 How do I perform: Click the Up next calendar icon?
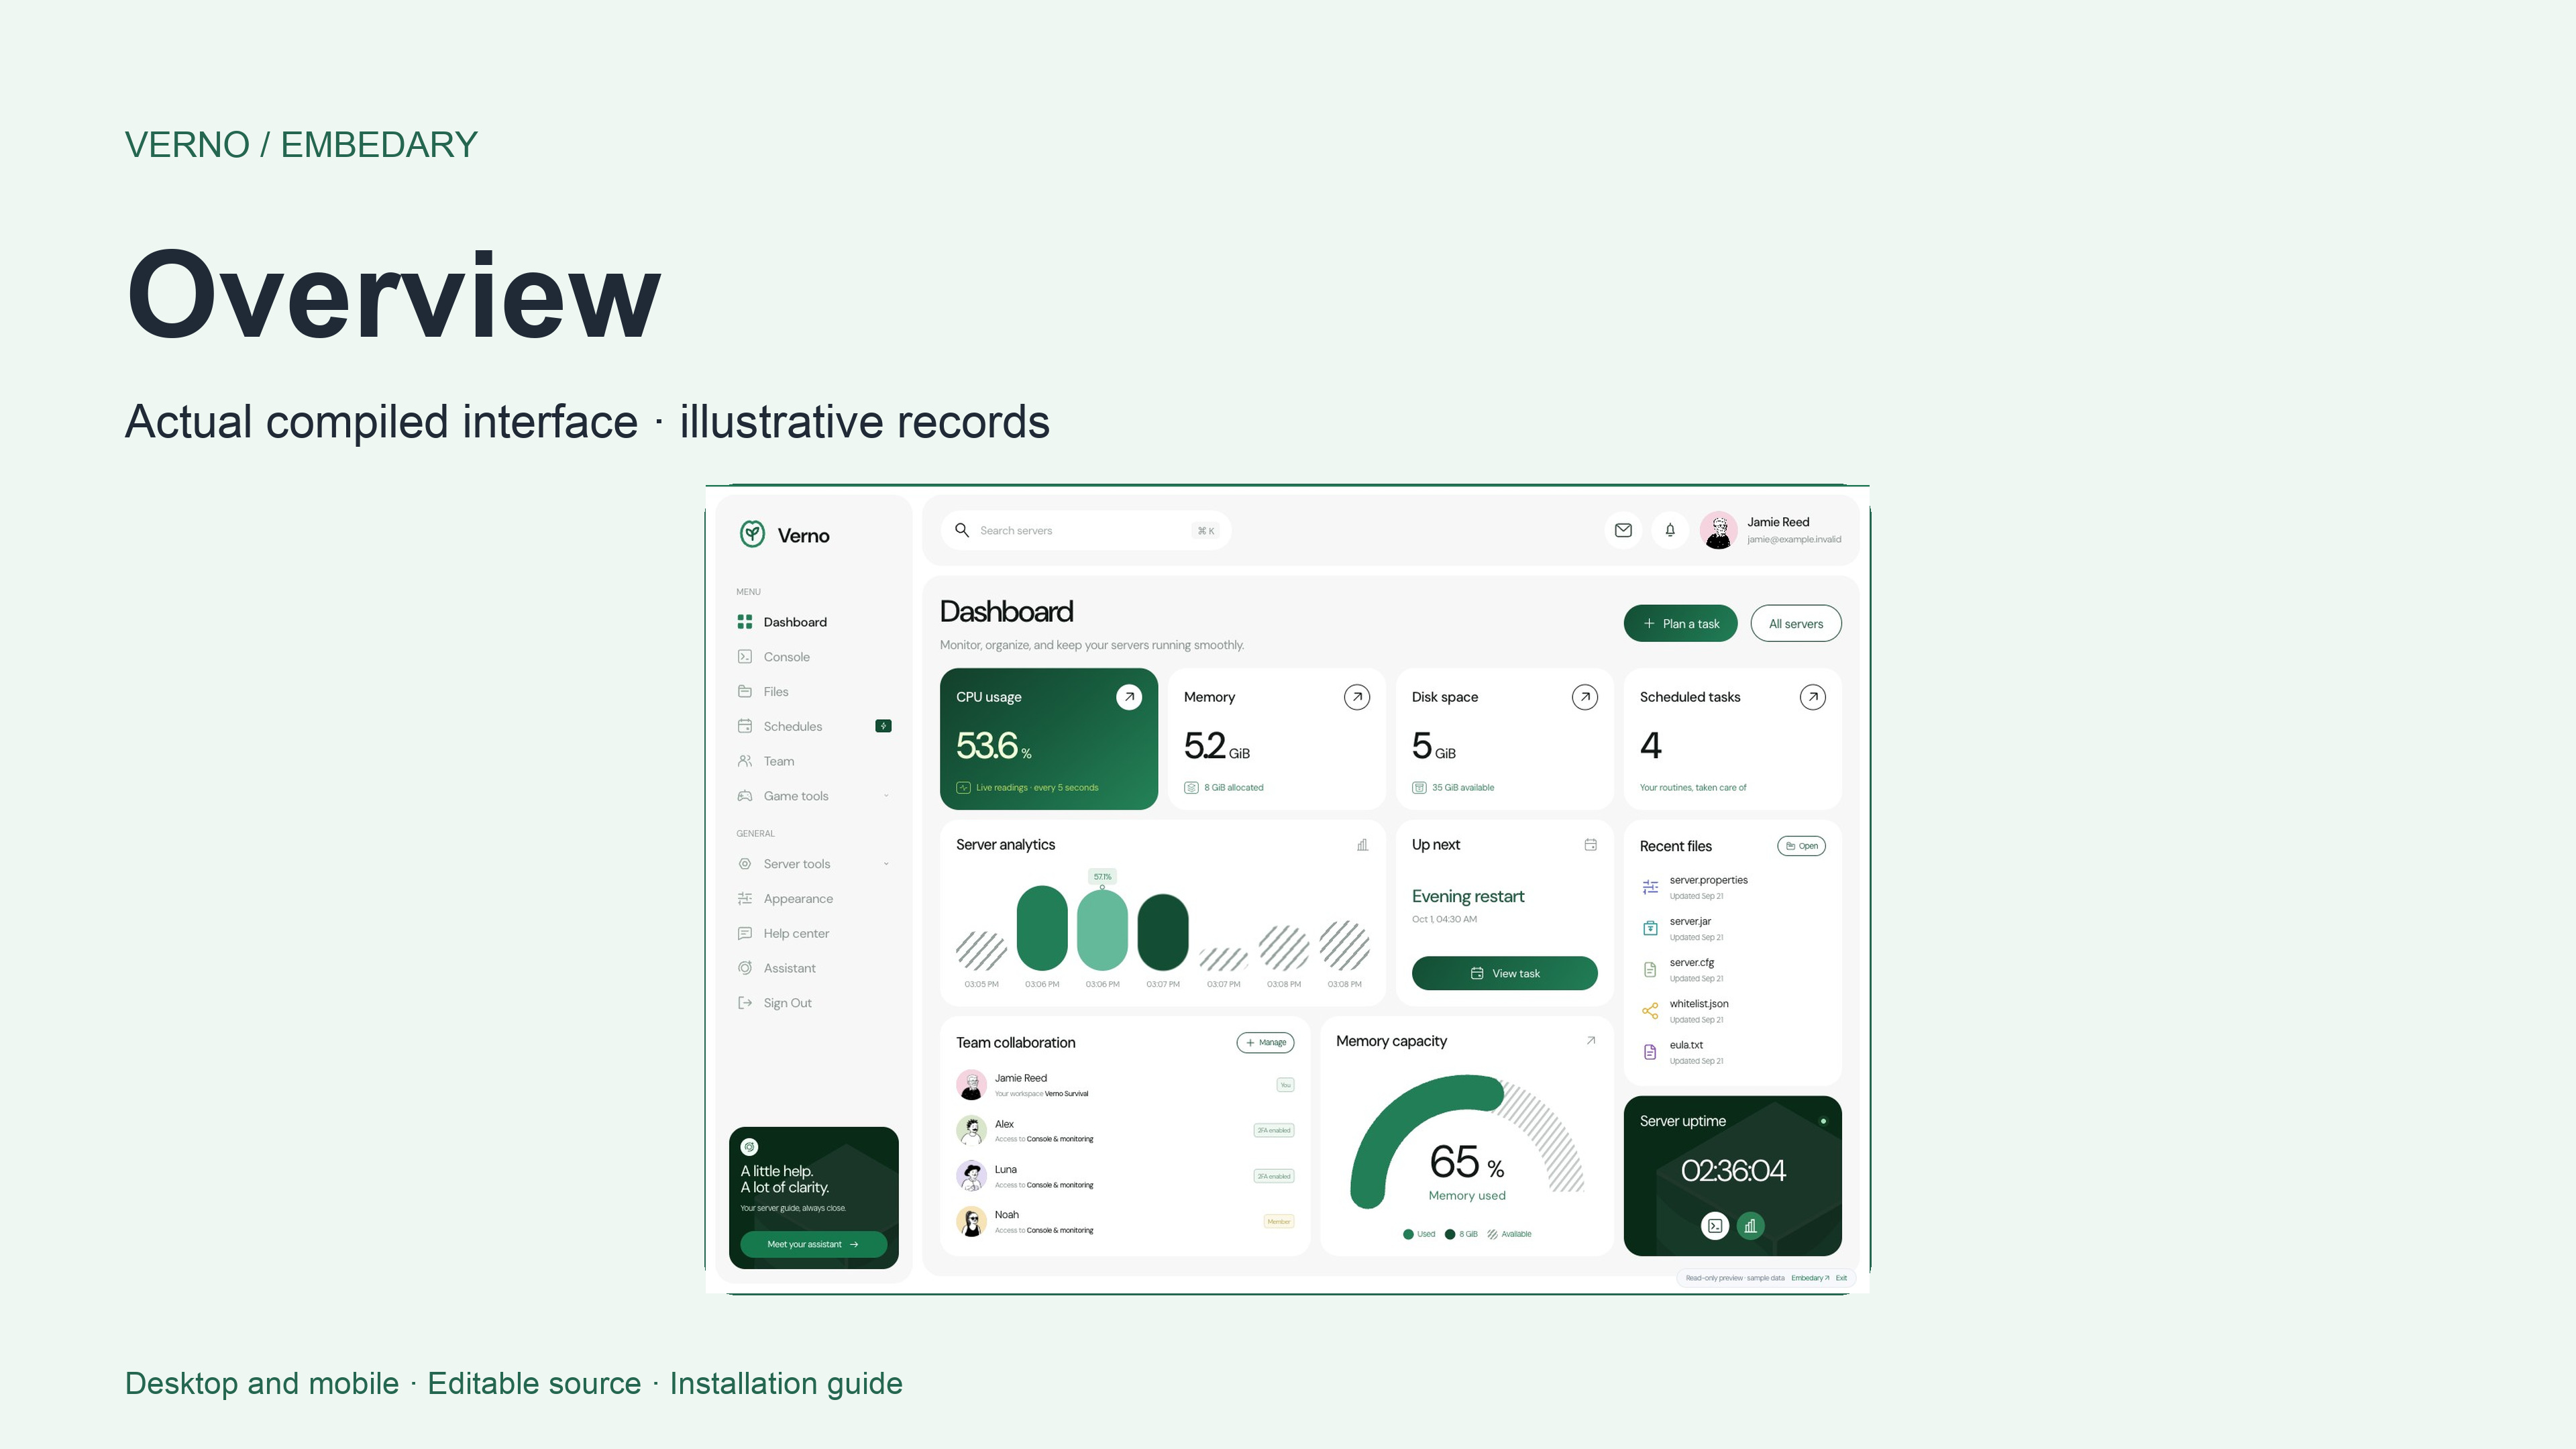[1590, 845]
